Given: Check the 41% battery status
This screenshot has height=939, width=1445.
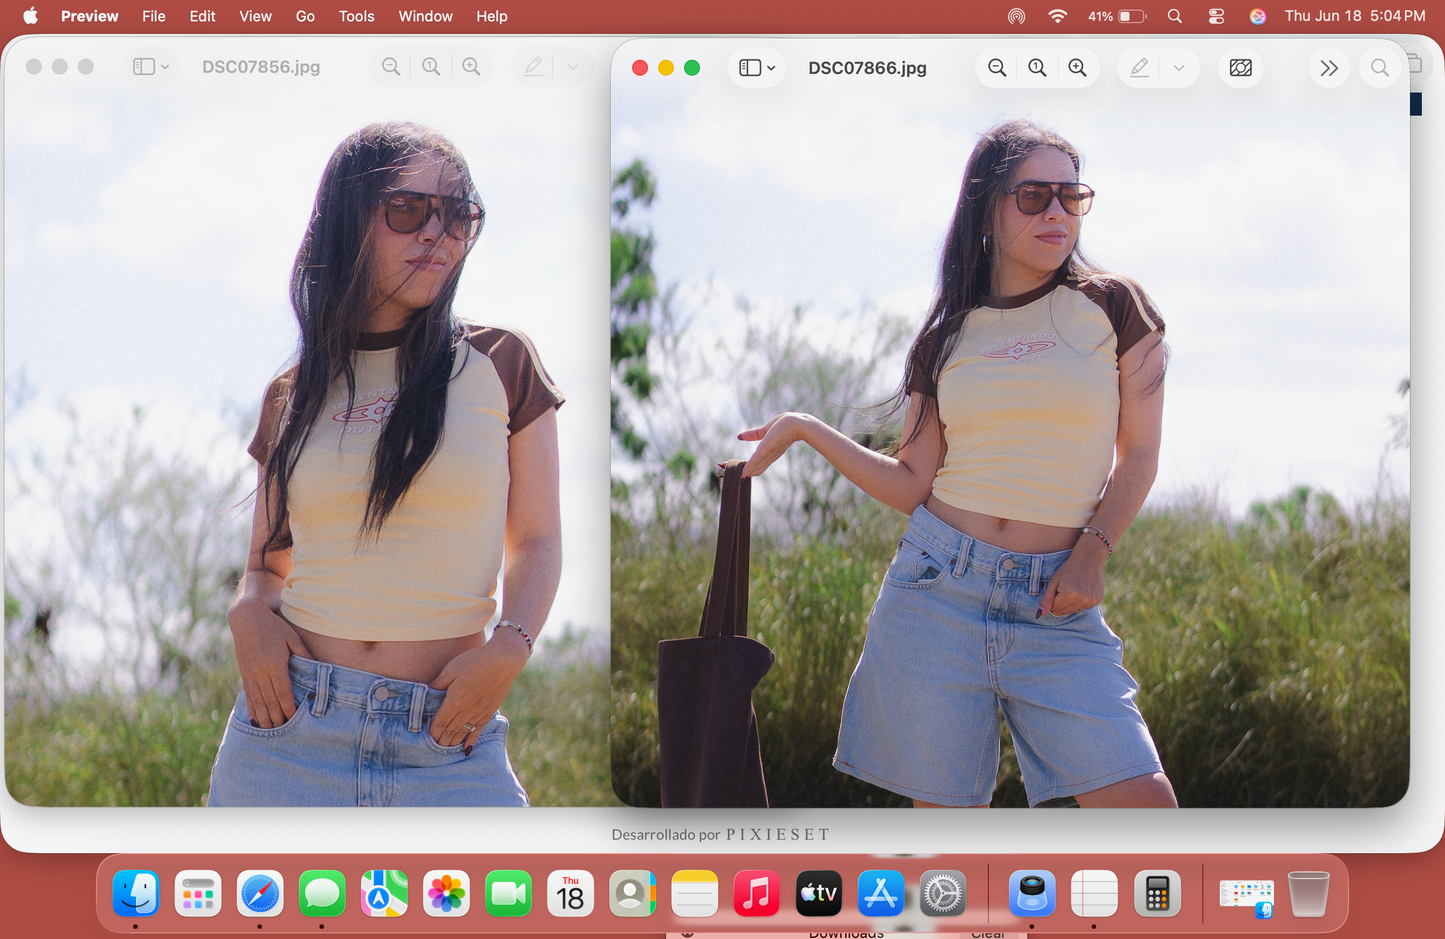Looking at the screenshot, I should 1117,16.
